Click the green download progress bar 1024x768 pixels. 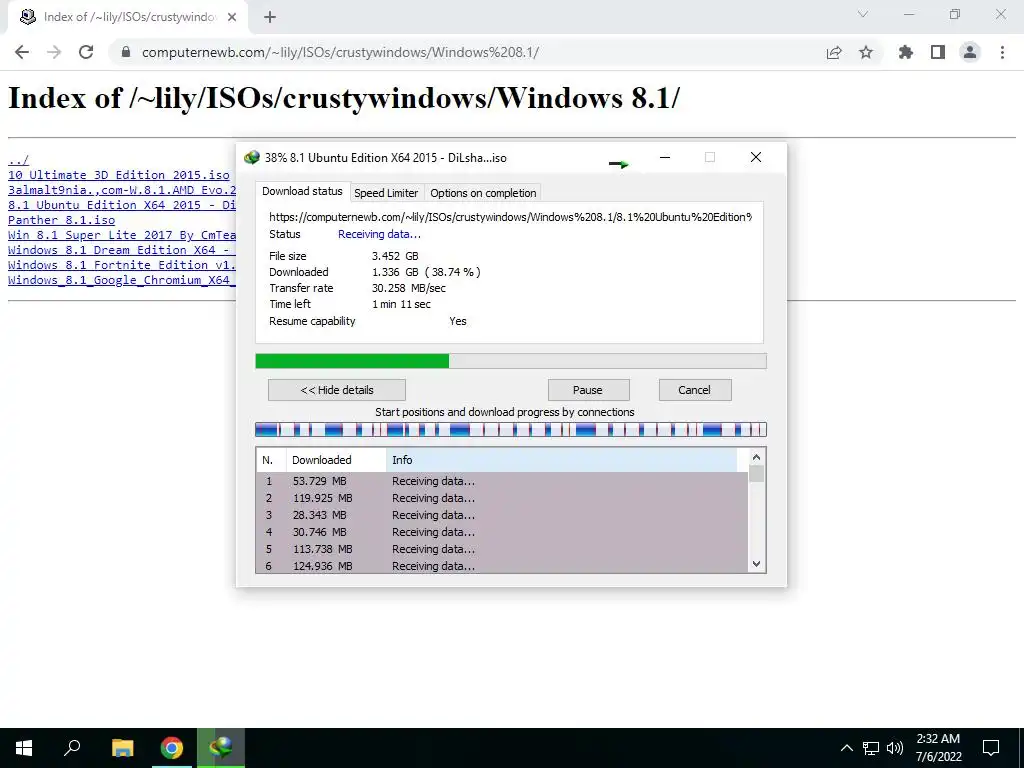(x=511, y=361)
